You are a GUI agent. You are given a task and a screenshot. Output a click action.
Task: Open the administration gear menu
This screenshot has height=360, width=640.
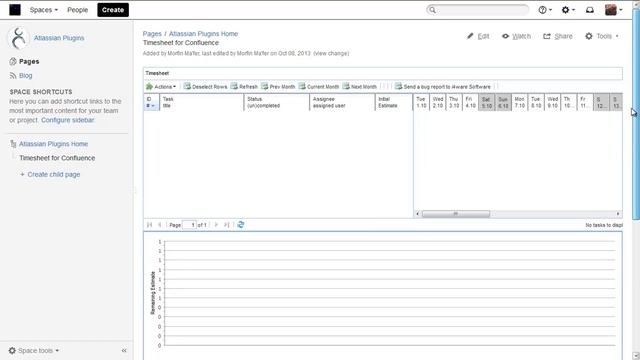click(568, 10)
